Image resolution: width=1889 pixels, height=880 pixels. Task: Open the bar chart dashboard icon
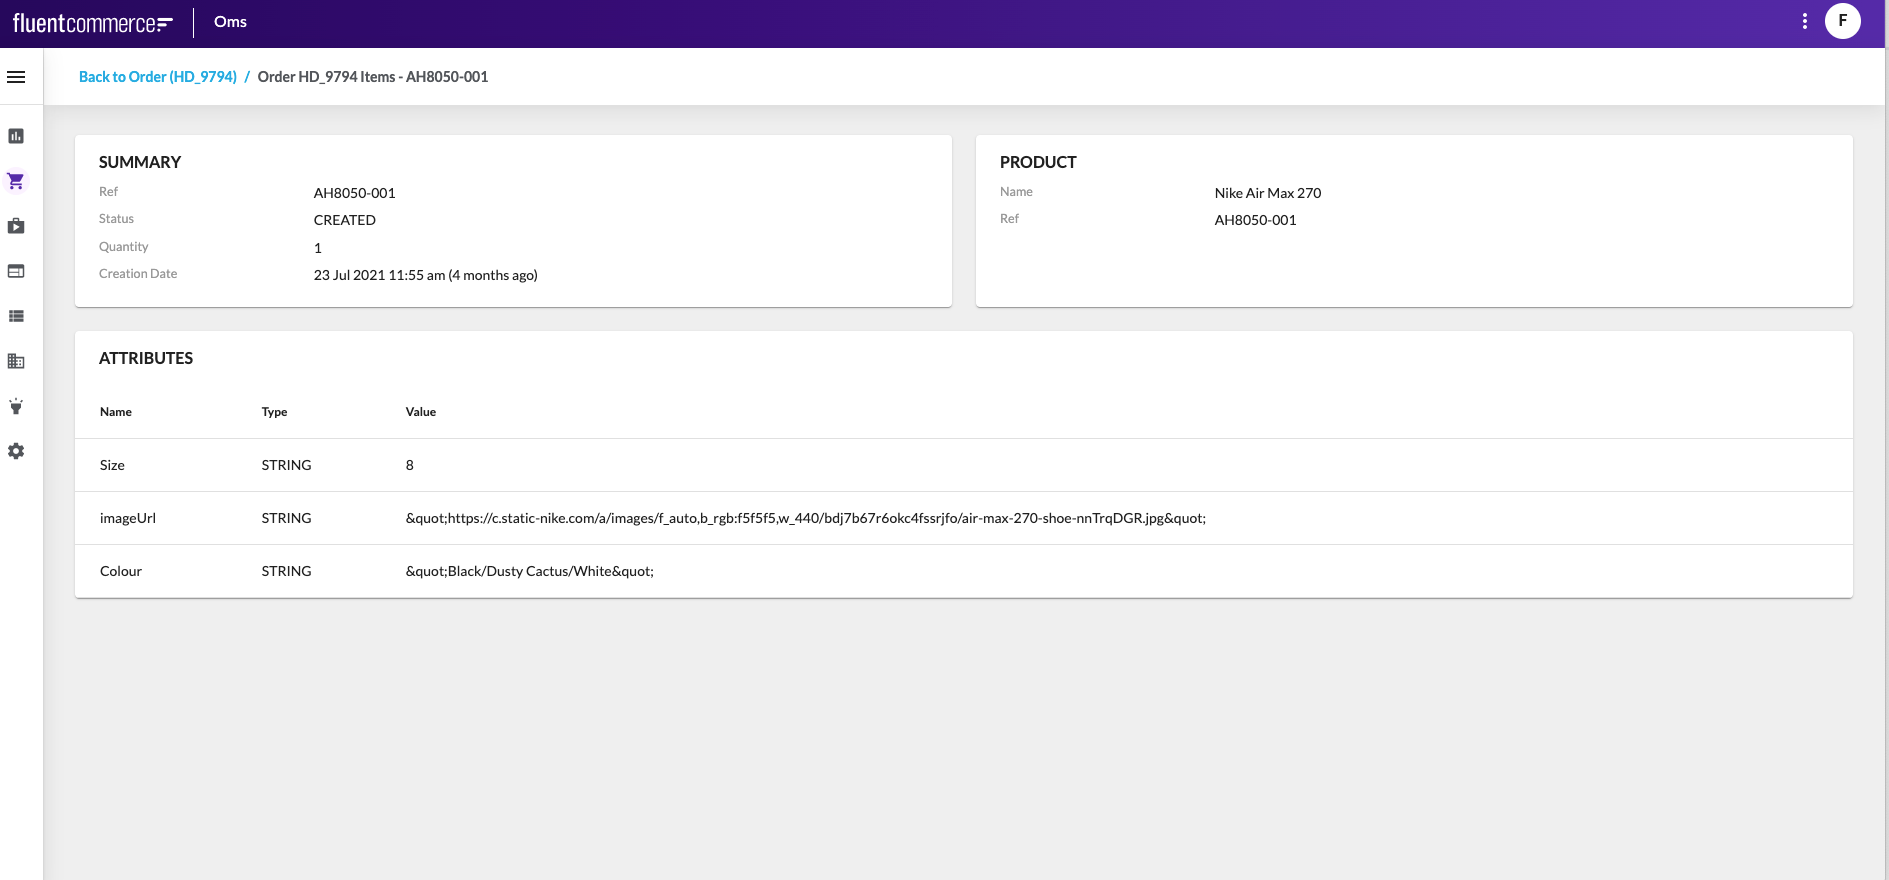tap(16, 136)
